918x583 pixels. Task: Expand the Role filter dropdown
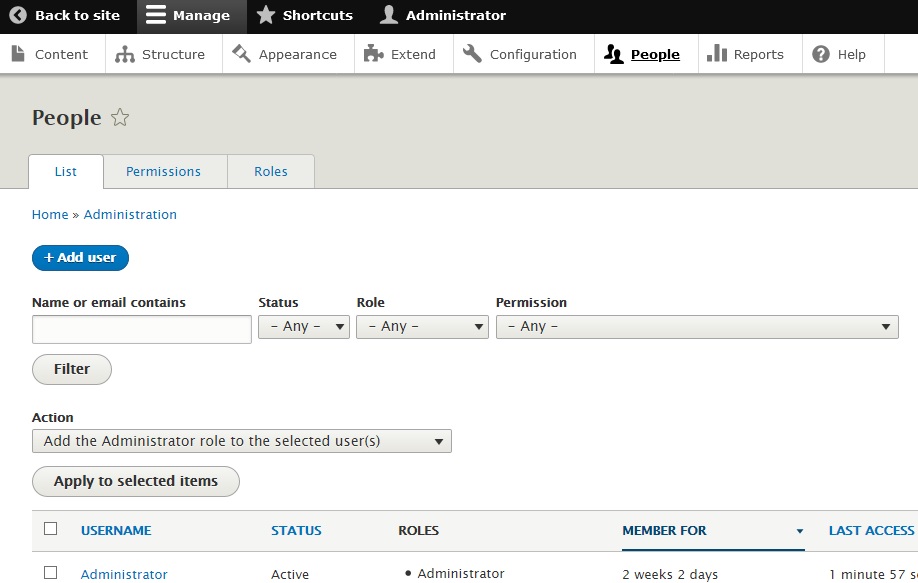coord(422,327)
